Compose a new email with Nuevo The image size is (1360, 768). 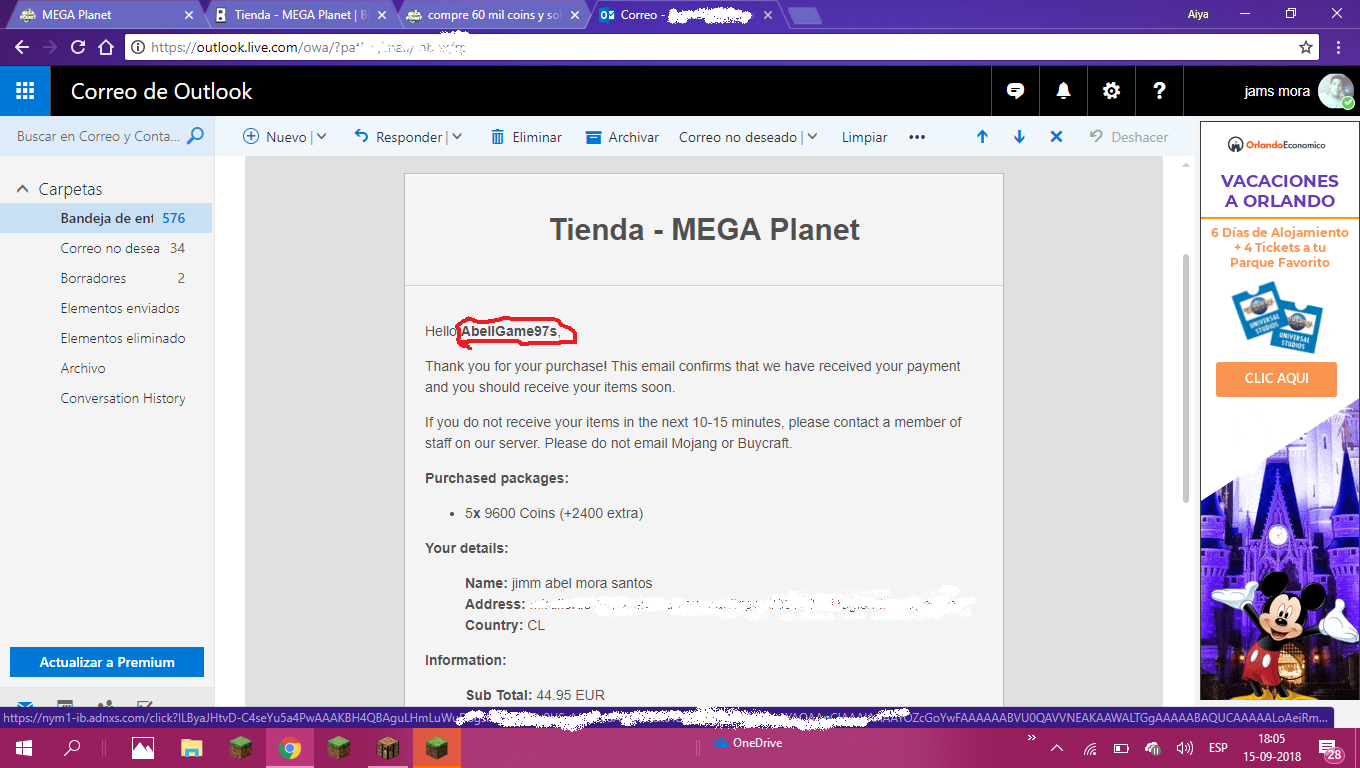tap(275, 137)
